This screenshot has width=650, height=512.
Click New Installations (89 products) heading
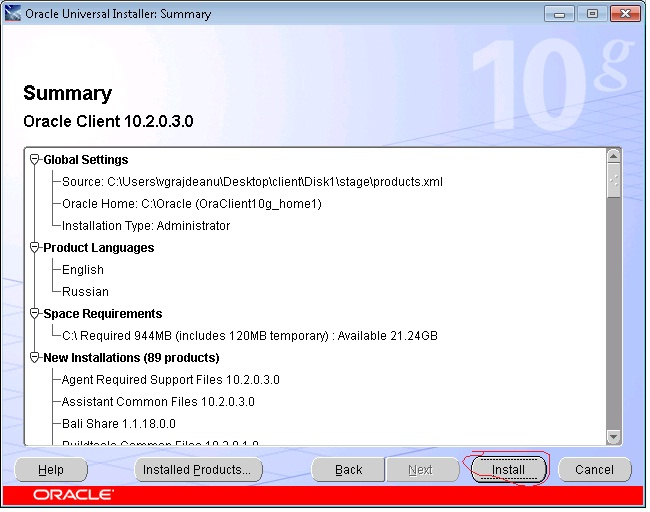tap(131, 357)
